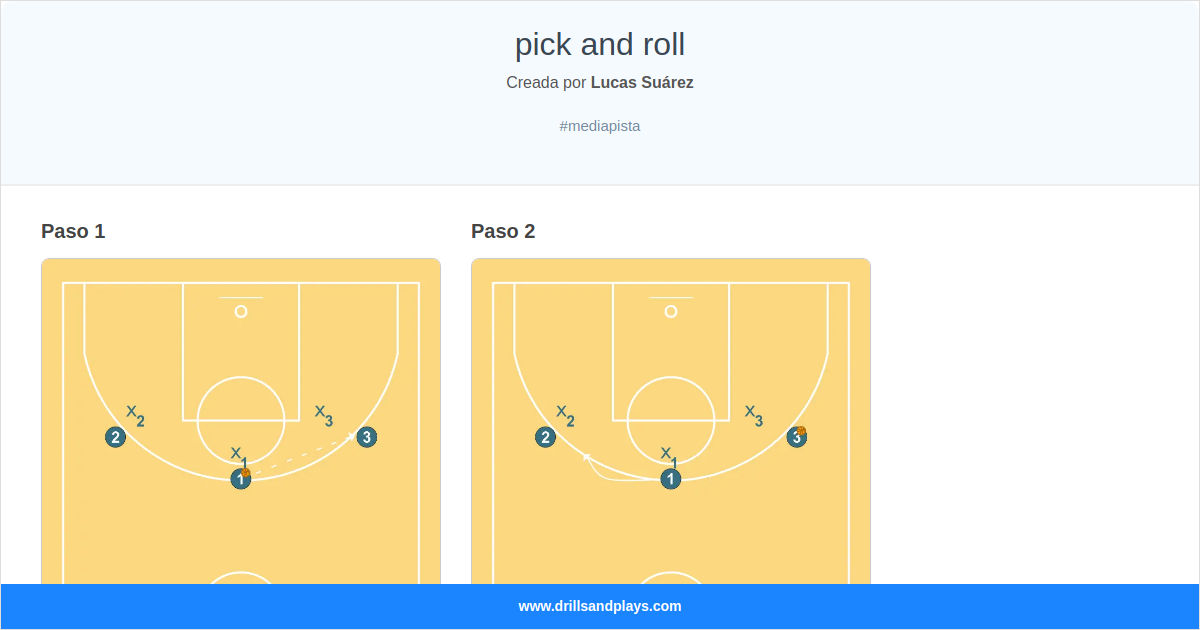
Task: Select player 1 in the Paso 2 court
Action: (670, 479)
